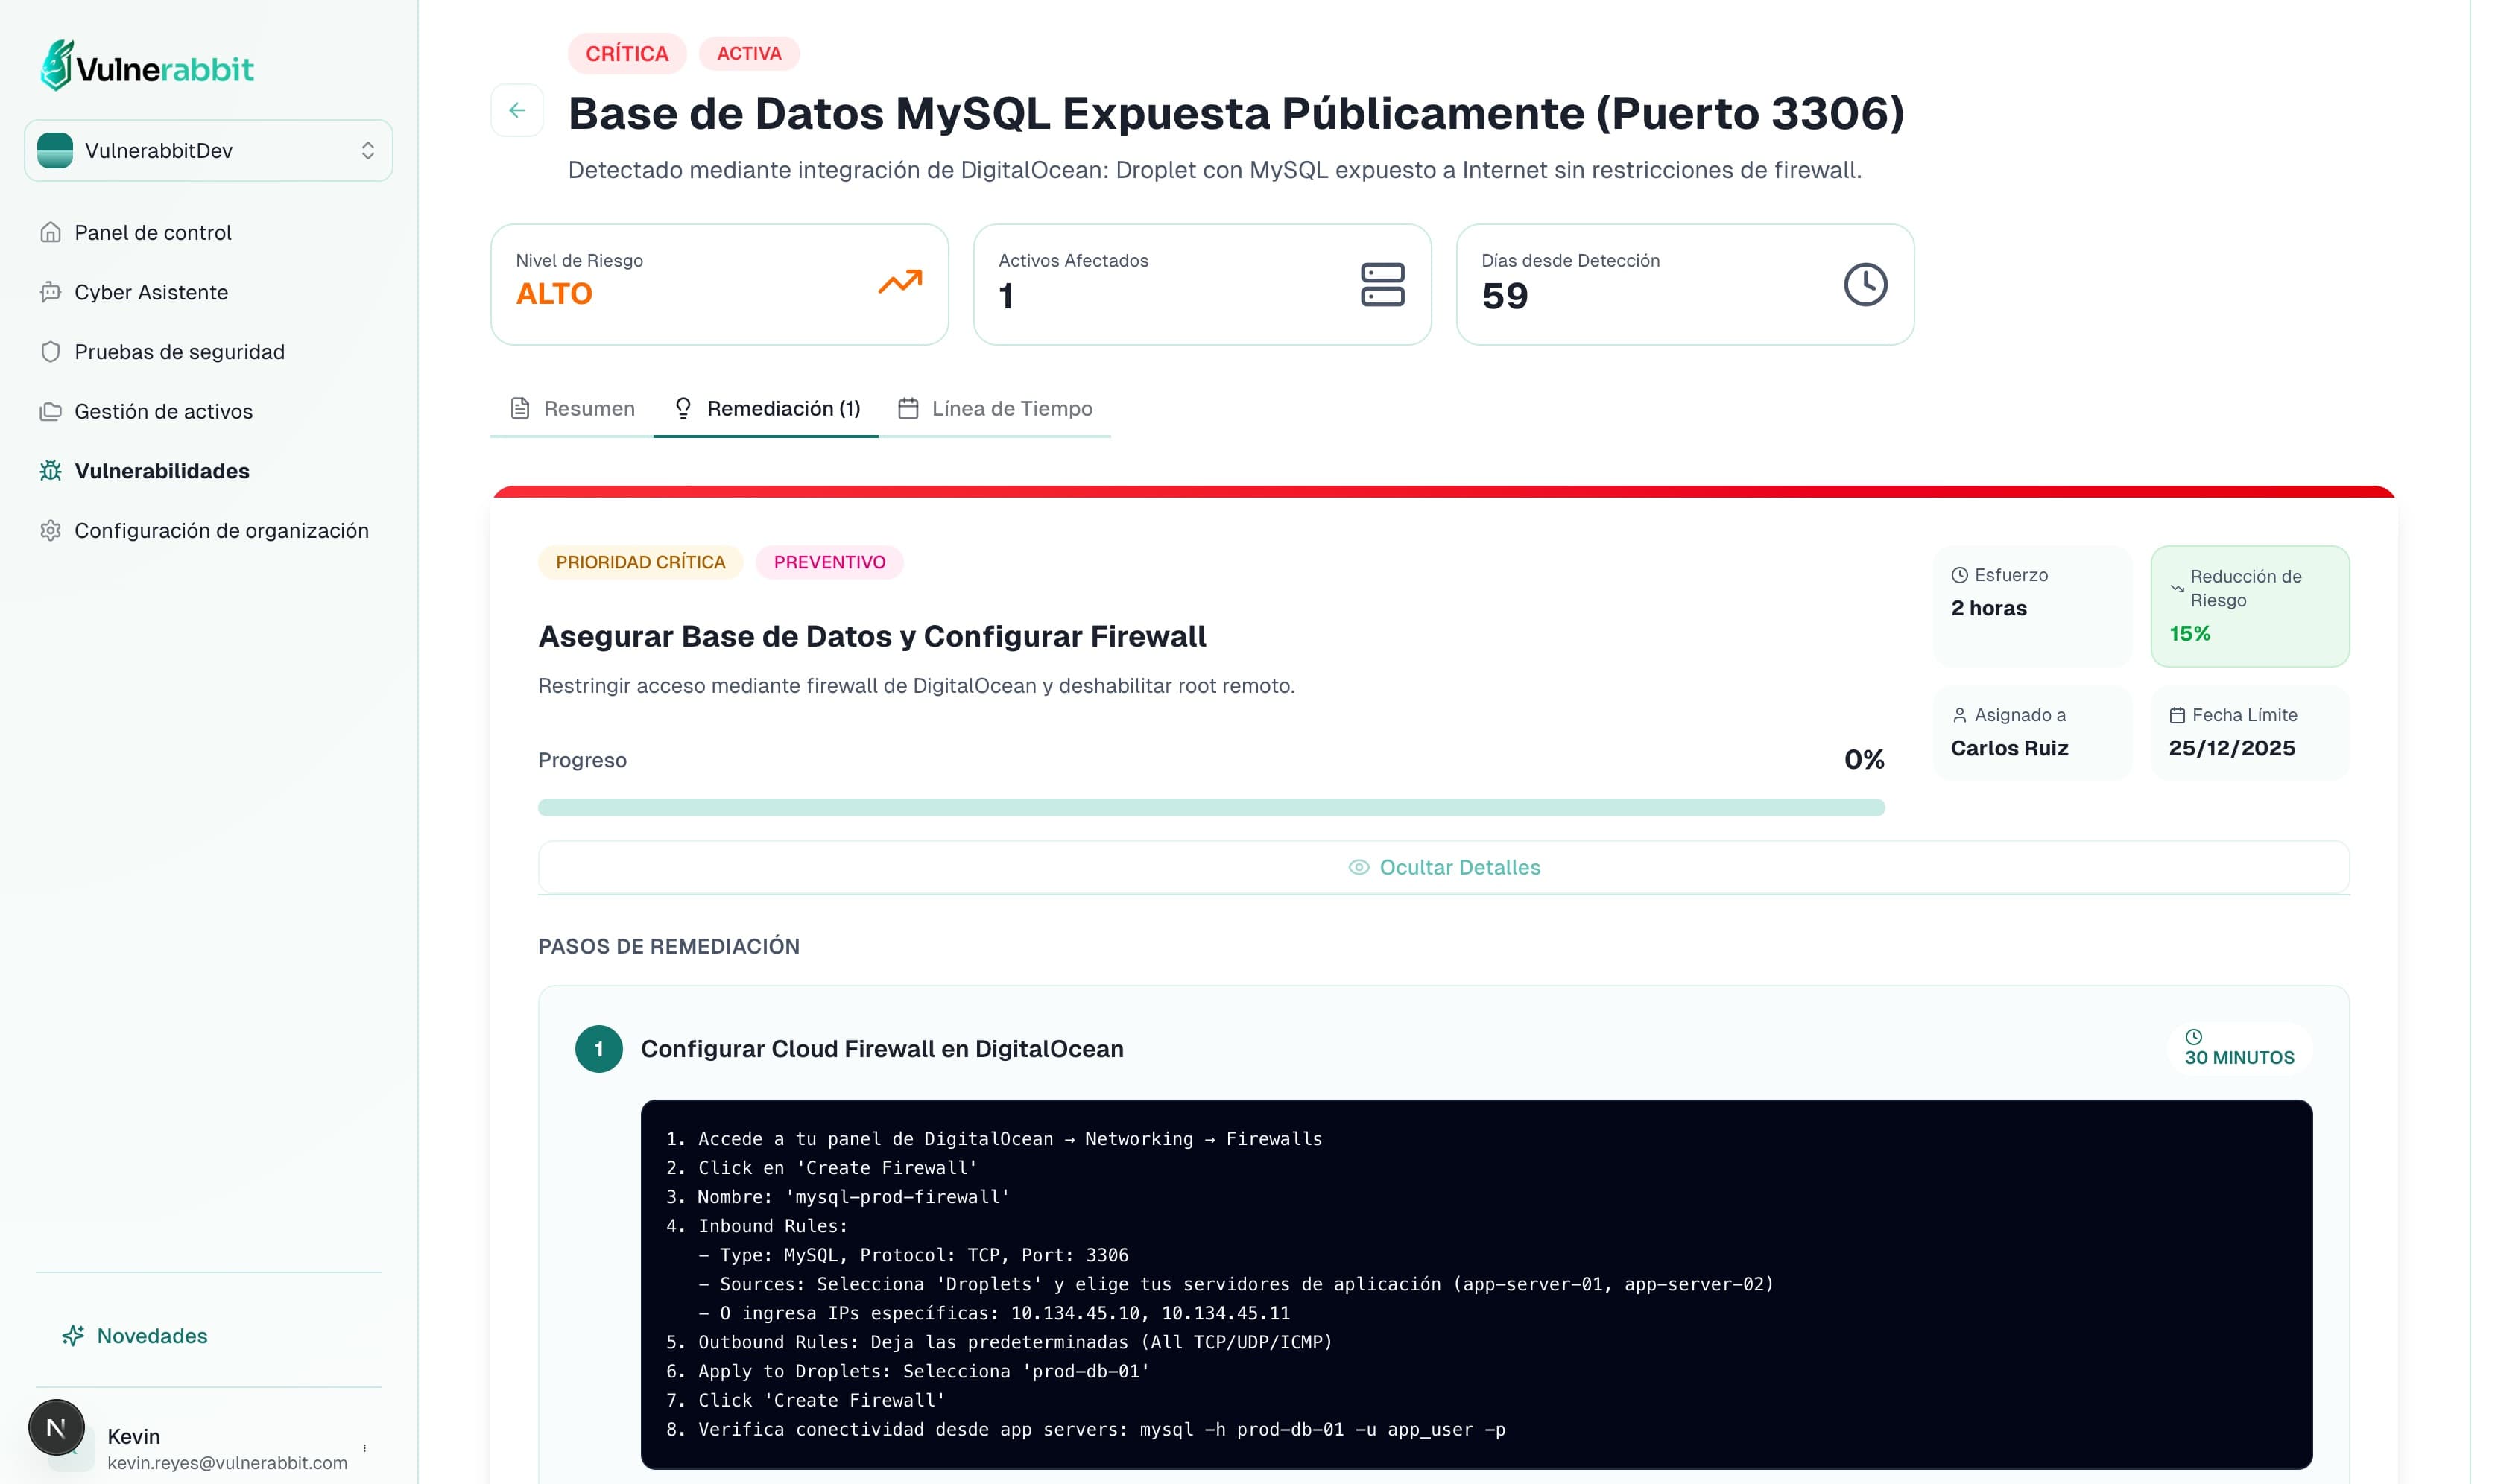
Task: Click the PRIORIDAD CRÍTICA badge
Action: point(641,562)
